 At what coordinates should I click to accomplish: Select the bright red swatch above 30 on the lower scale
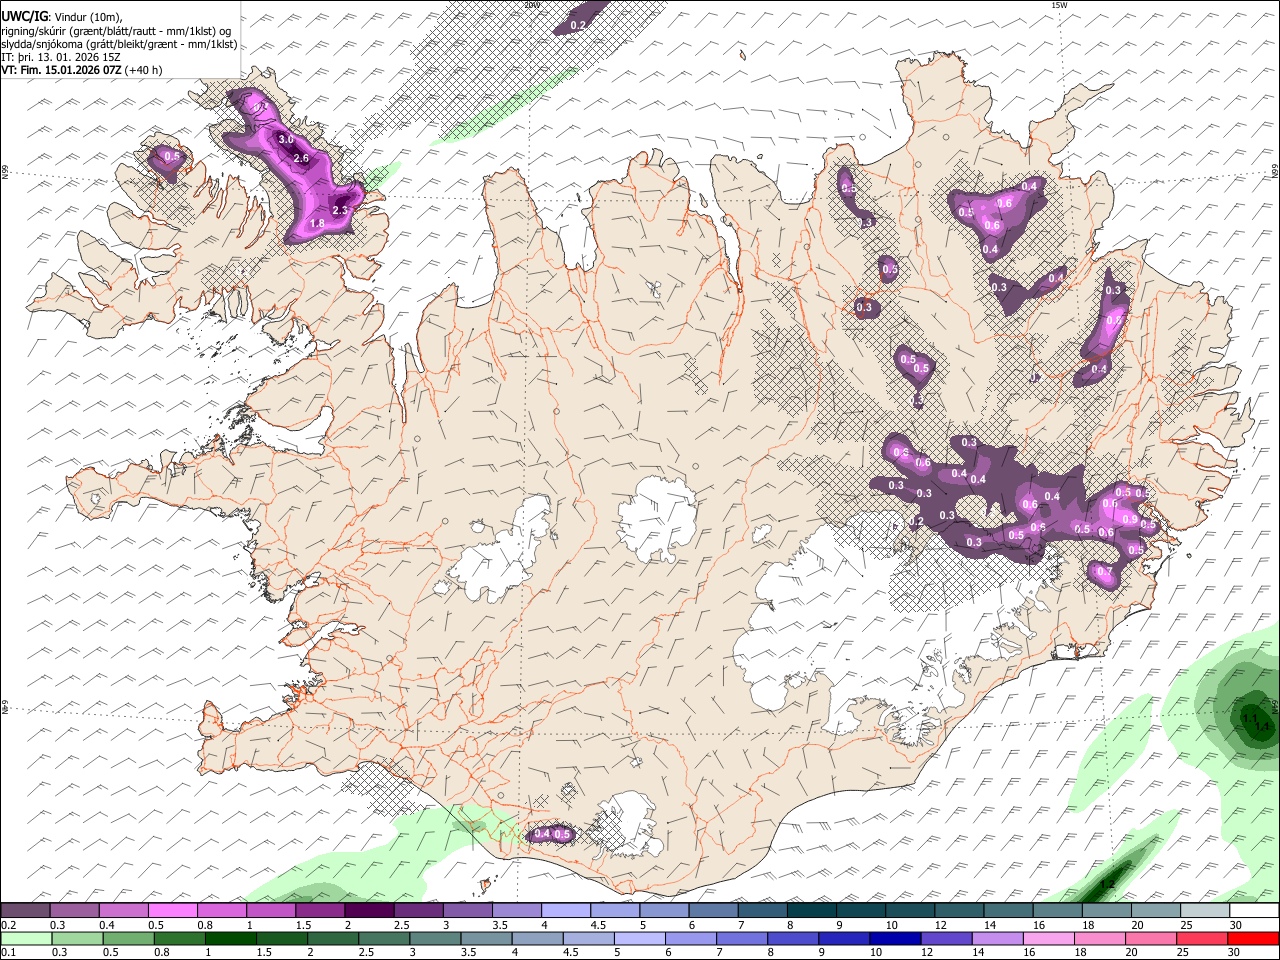pos(1252,938)
